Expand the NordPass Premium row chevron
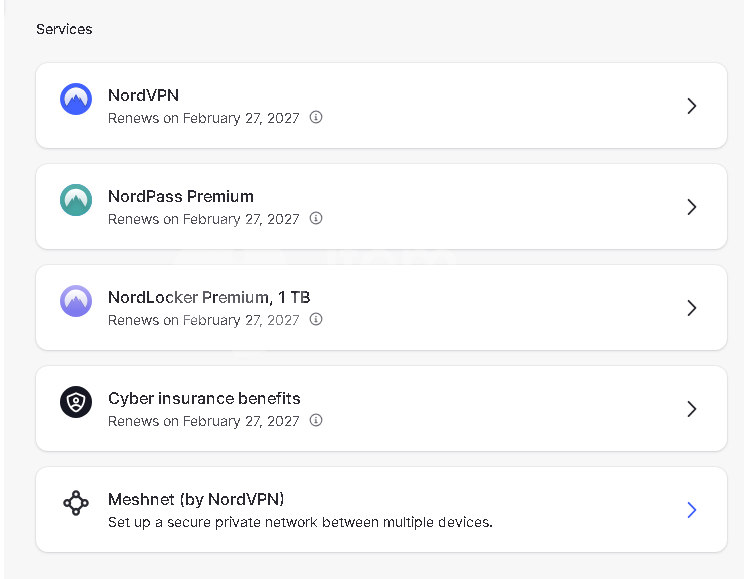Viewport: 744px width, 579px height. 692,207
